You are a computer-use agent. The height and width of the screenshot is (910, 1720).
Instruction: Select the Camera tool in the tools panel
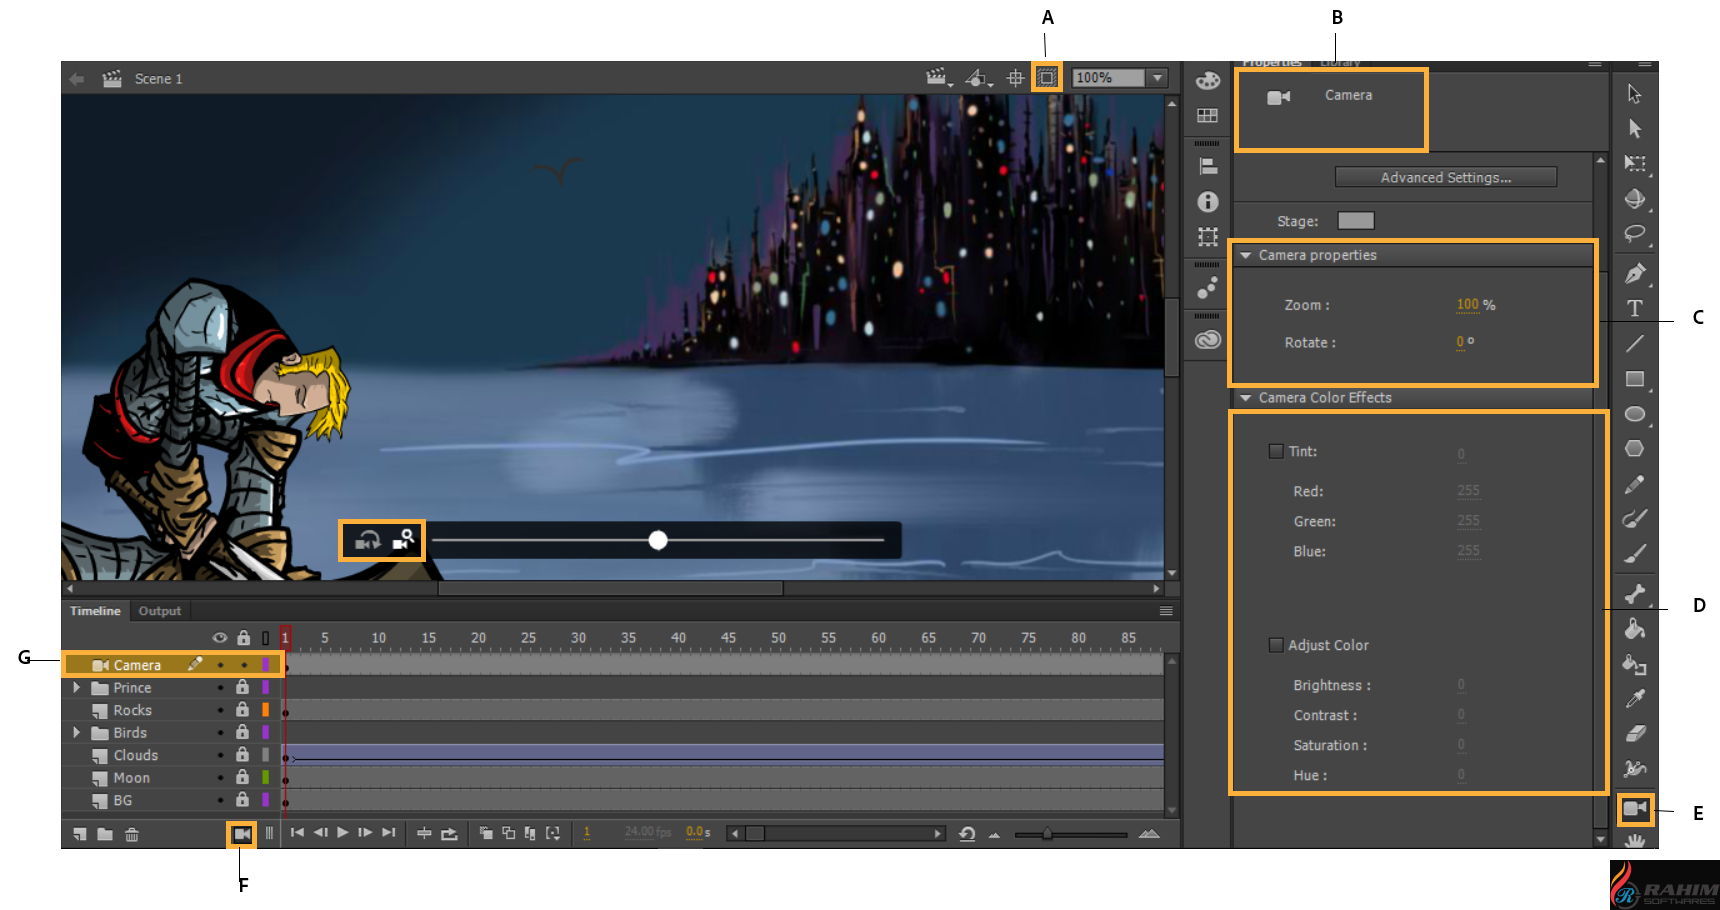[x=1635, y=808]
